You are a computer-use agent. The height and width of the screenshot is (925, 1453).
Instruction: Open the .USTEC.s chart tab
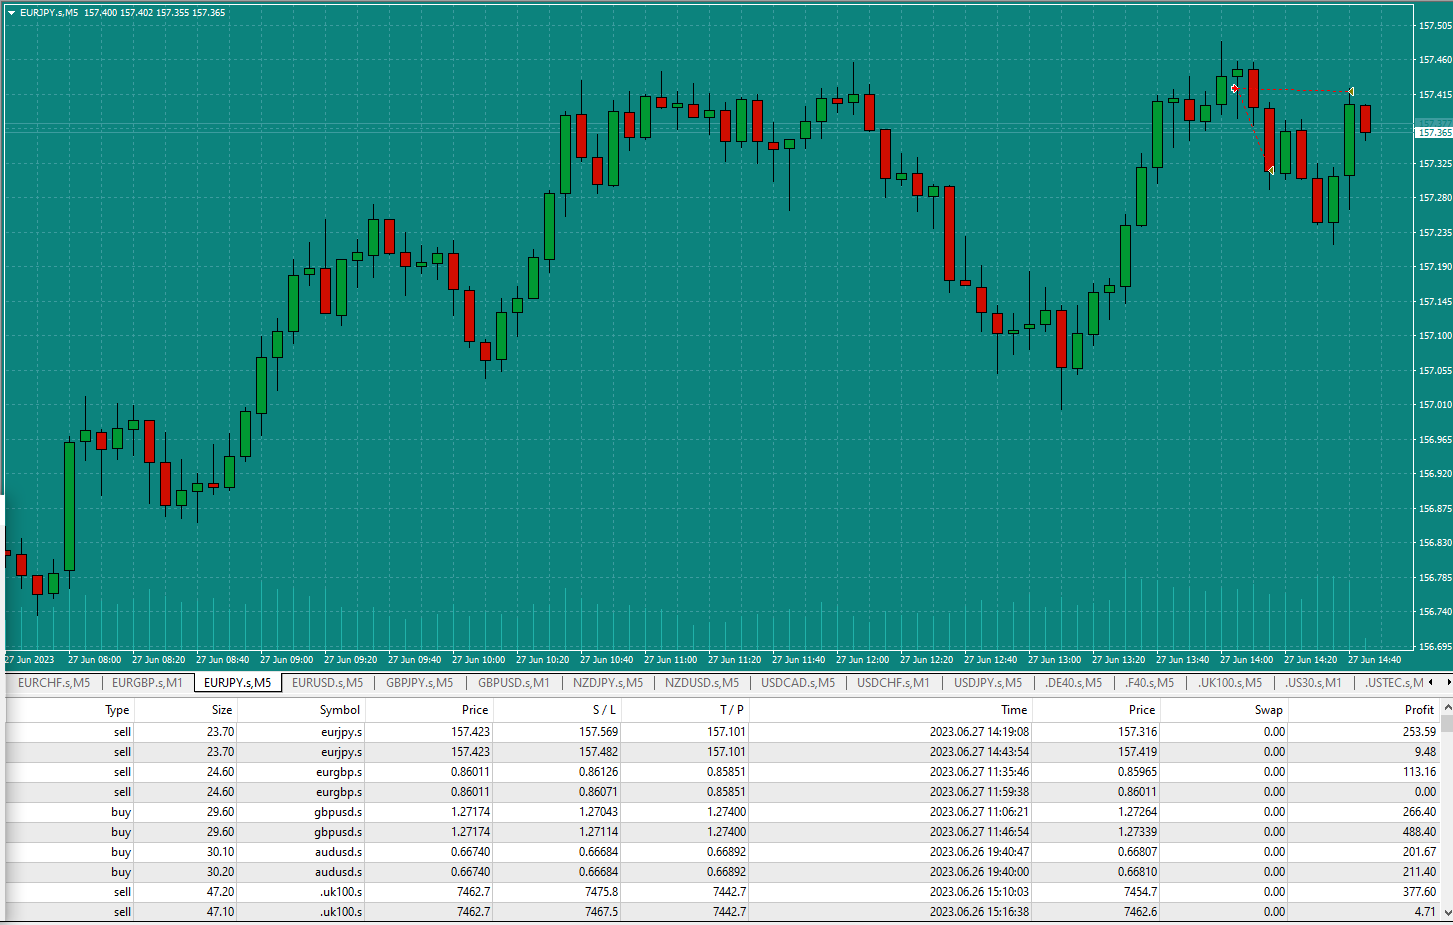point(1393,683)
